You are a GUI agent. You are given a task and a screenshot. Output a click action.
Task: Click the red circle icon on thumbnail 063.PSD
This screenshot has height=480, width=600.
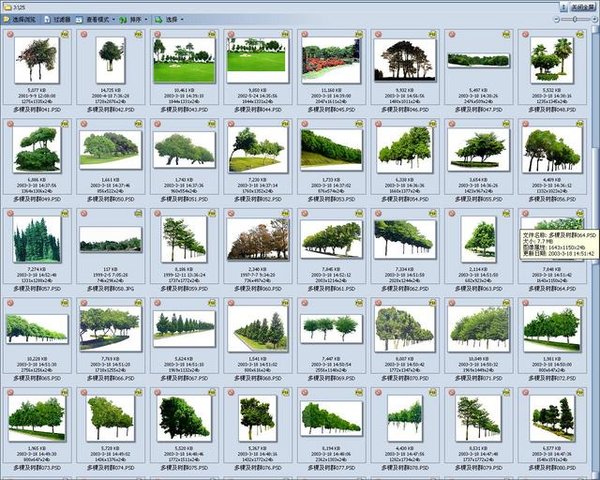point(452,214)
